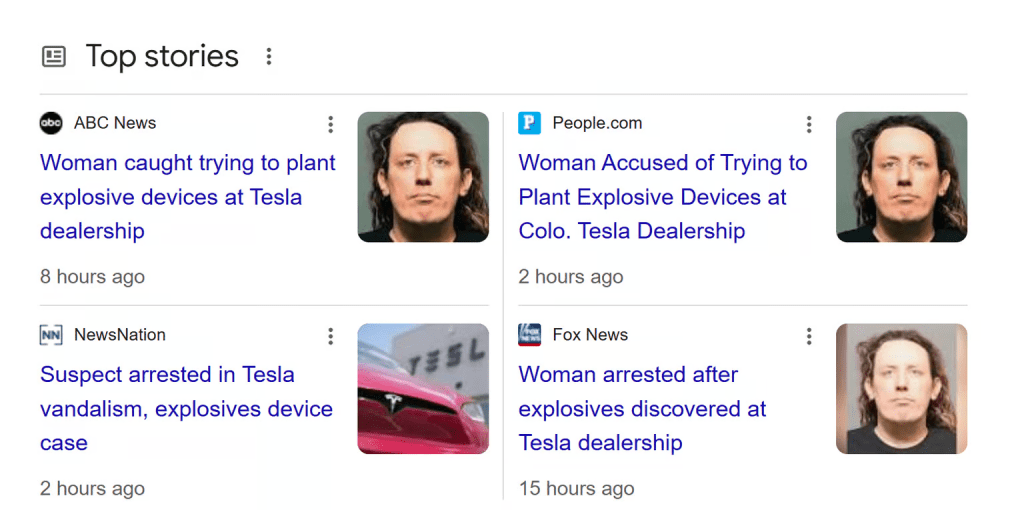Click the Fox News story thumbnail image
Screen dimensions: 1024x510
(x=901, y=389)
